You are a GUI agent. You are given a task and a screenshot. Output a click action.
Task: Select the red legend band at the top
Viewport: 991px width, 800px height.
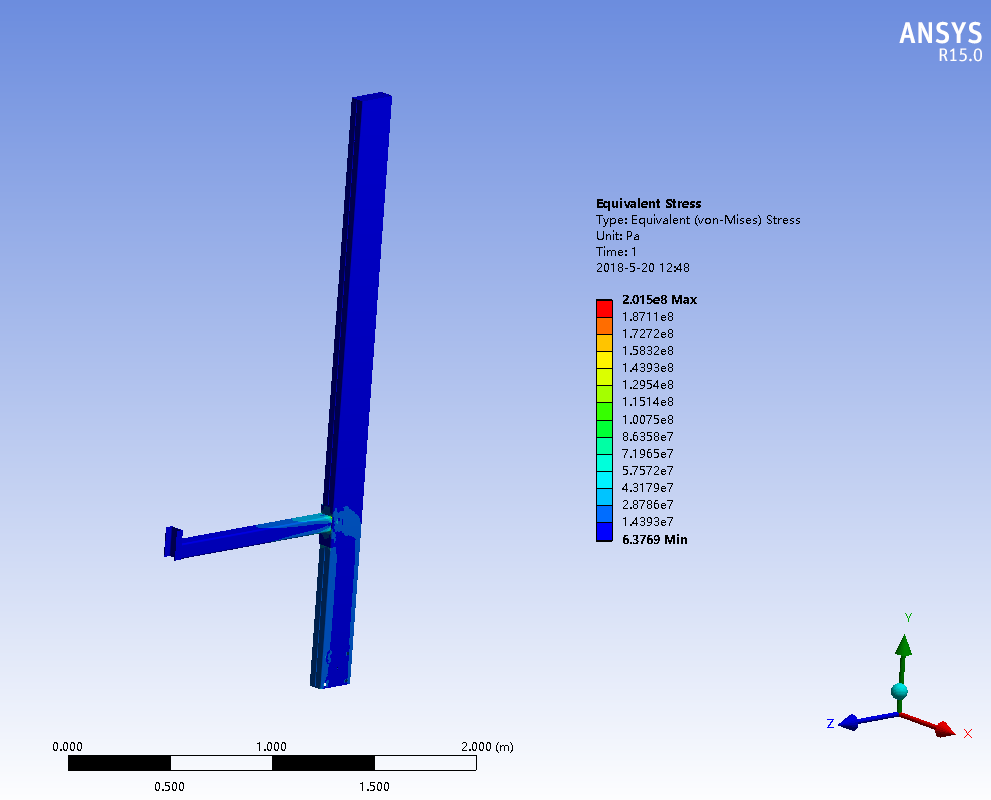click(604, 308)
